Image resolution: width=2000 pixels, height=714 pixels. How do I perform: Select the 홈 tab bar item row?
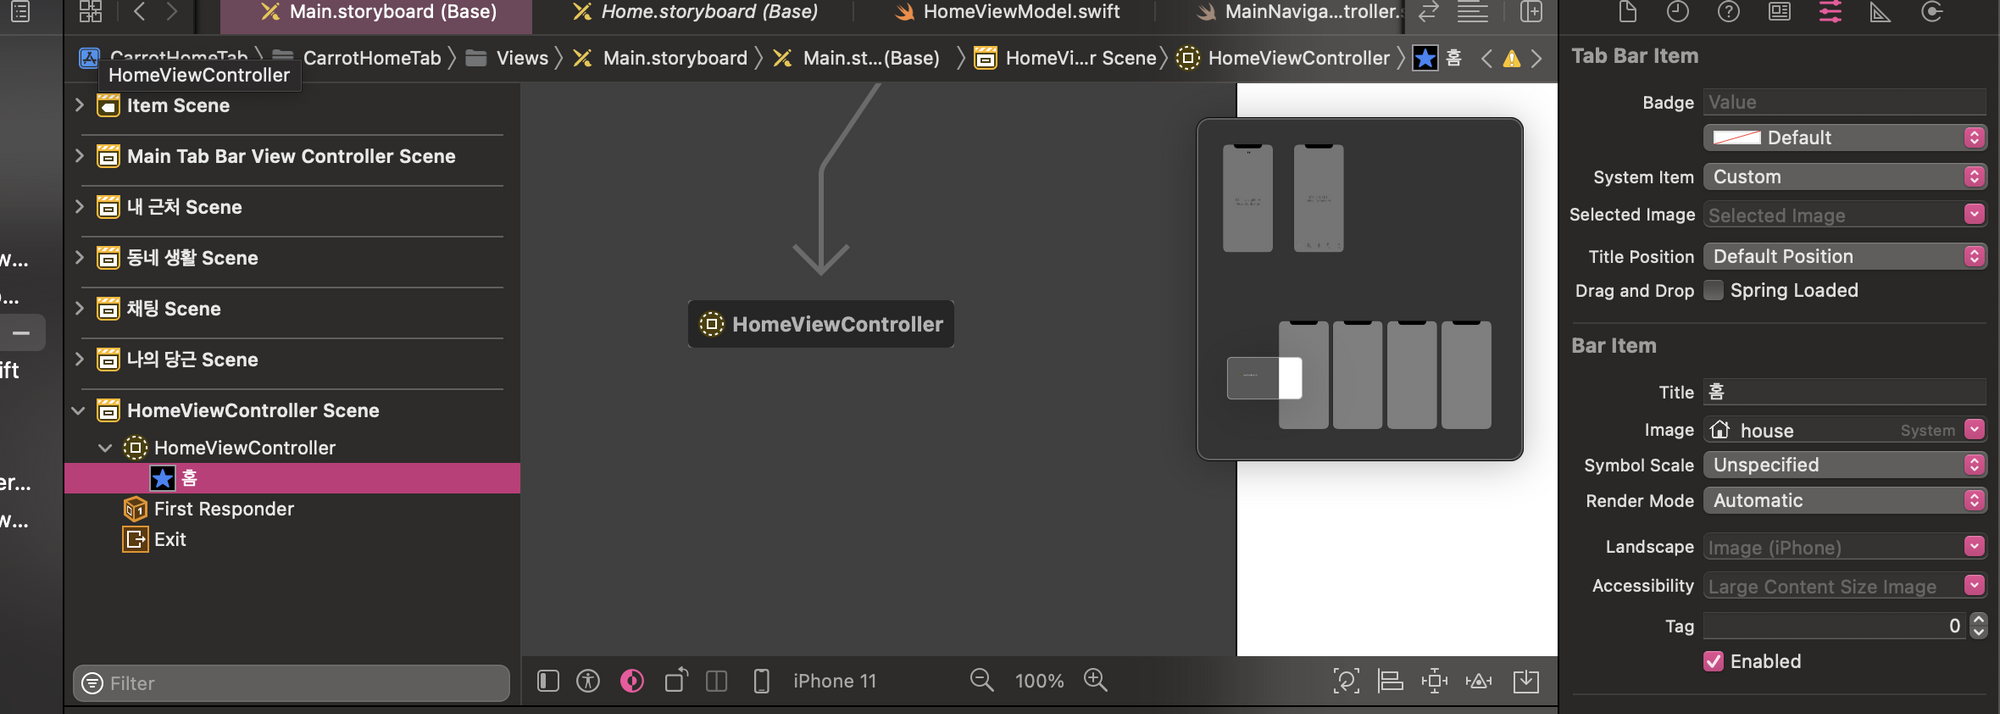[x=292, y=478]
